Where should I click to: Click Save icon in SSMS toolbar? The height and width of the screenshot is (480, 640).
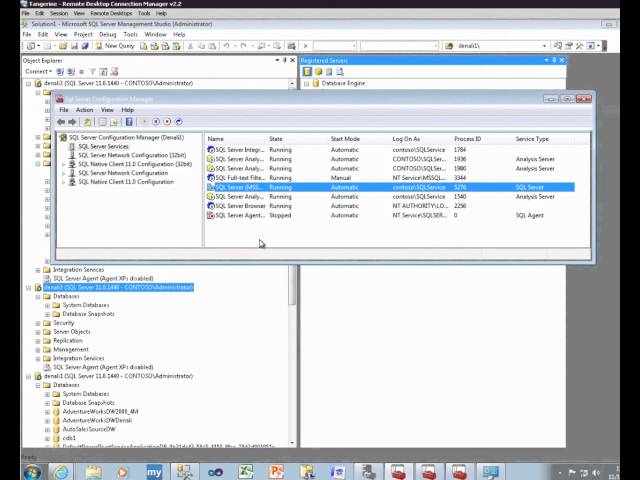coord(74,46)
